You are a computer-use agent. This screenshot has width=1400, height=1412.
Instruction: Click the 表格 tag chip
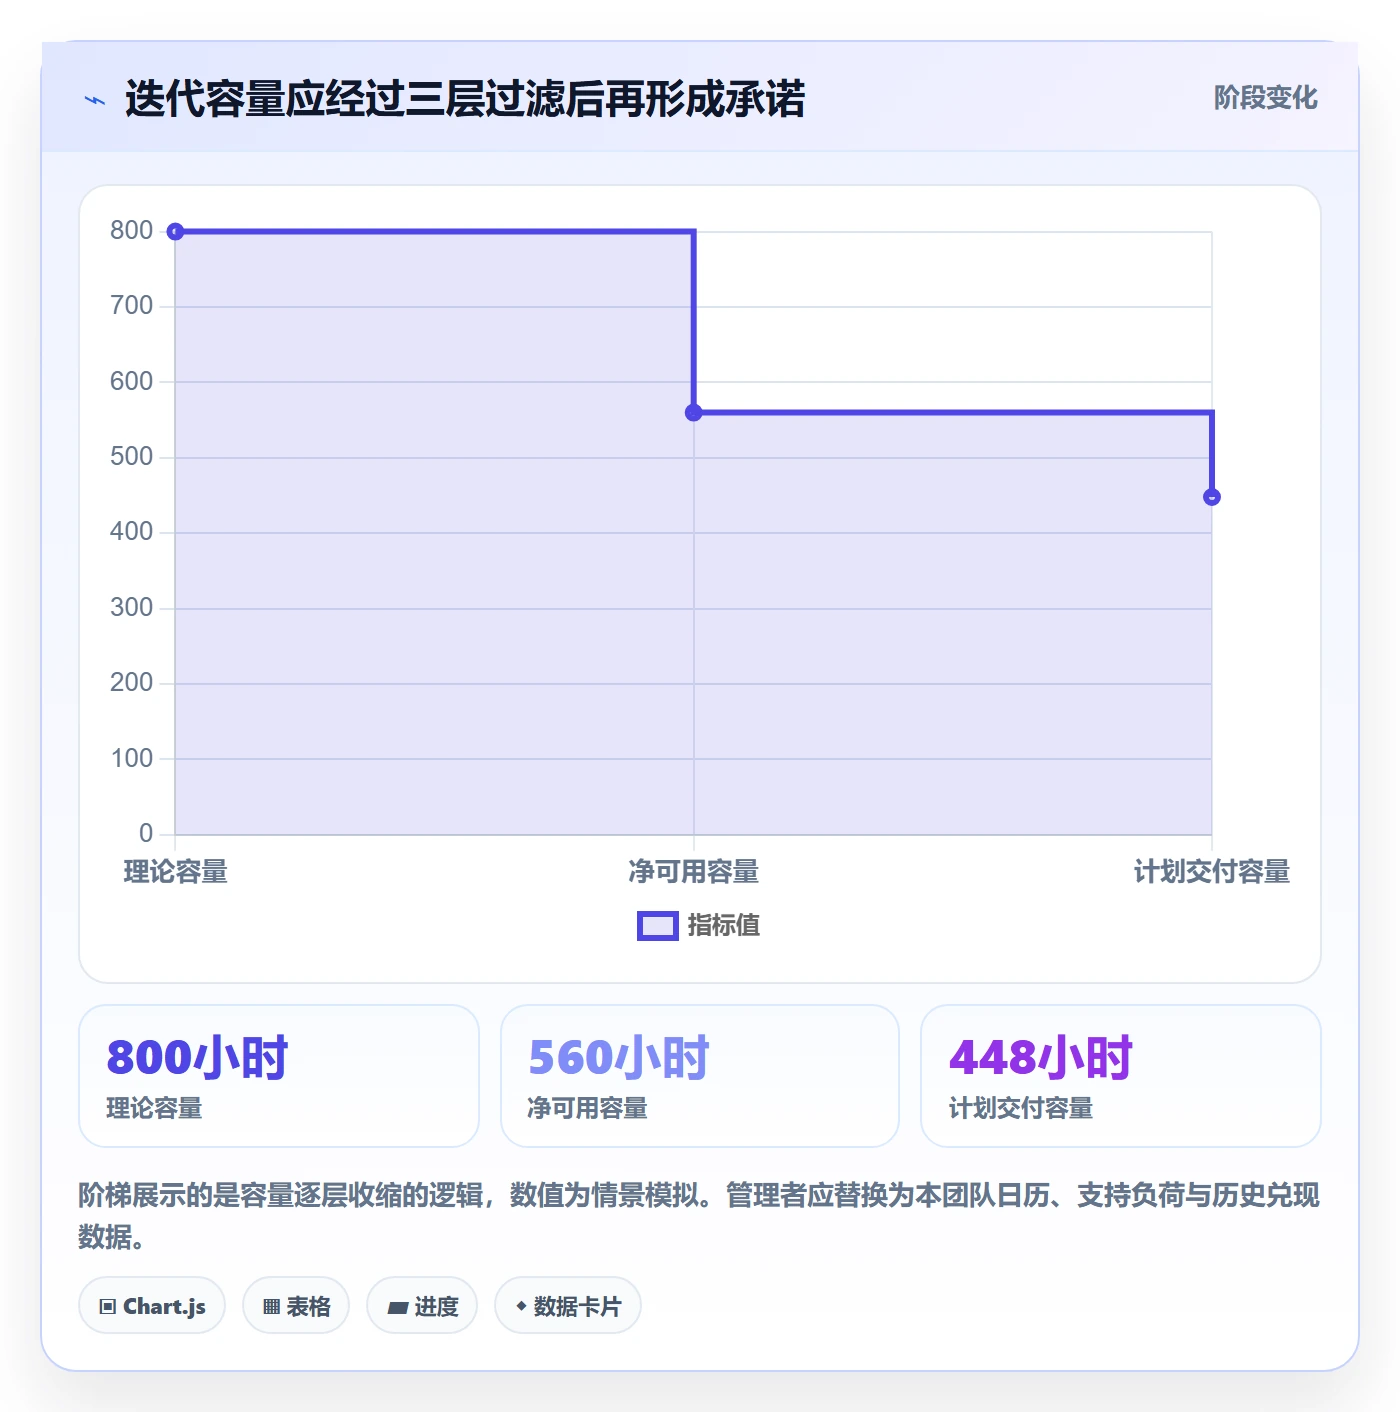296,1306
